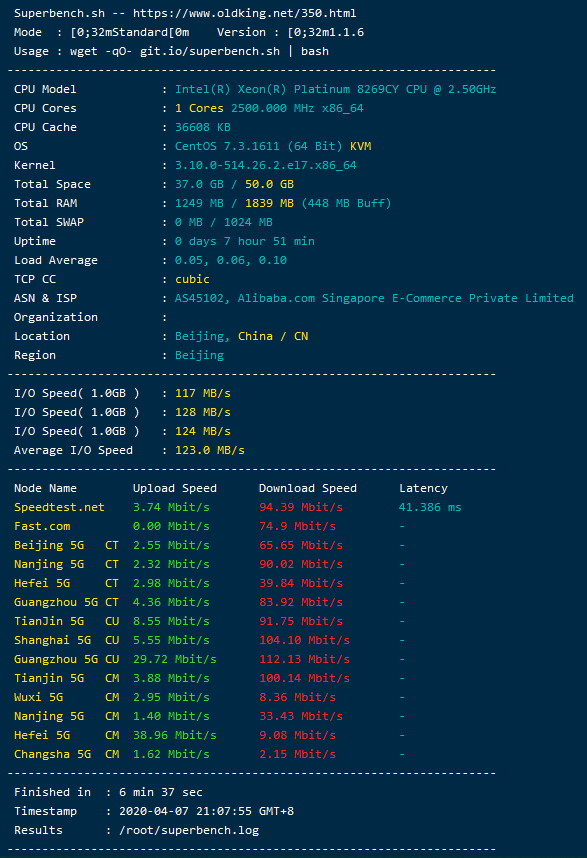The height and width of the screenshot is (858, 587).
Task: Click the Download Speed column header
Action: 307,488
